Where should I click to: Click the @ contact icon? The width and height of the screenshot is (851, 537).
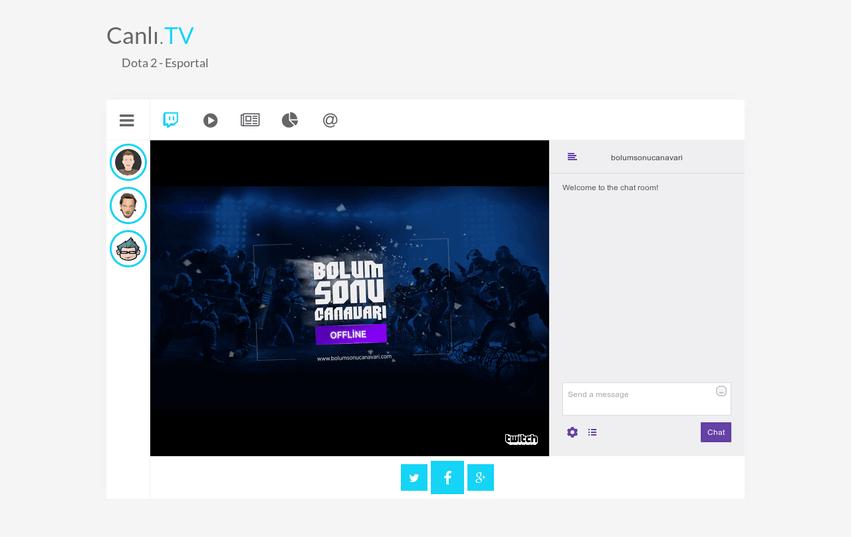pyautogui.click(x=330, y=120)
